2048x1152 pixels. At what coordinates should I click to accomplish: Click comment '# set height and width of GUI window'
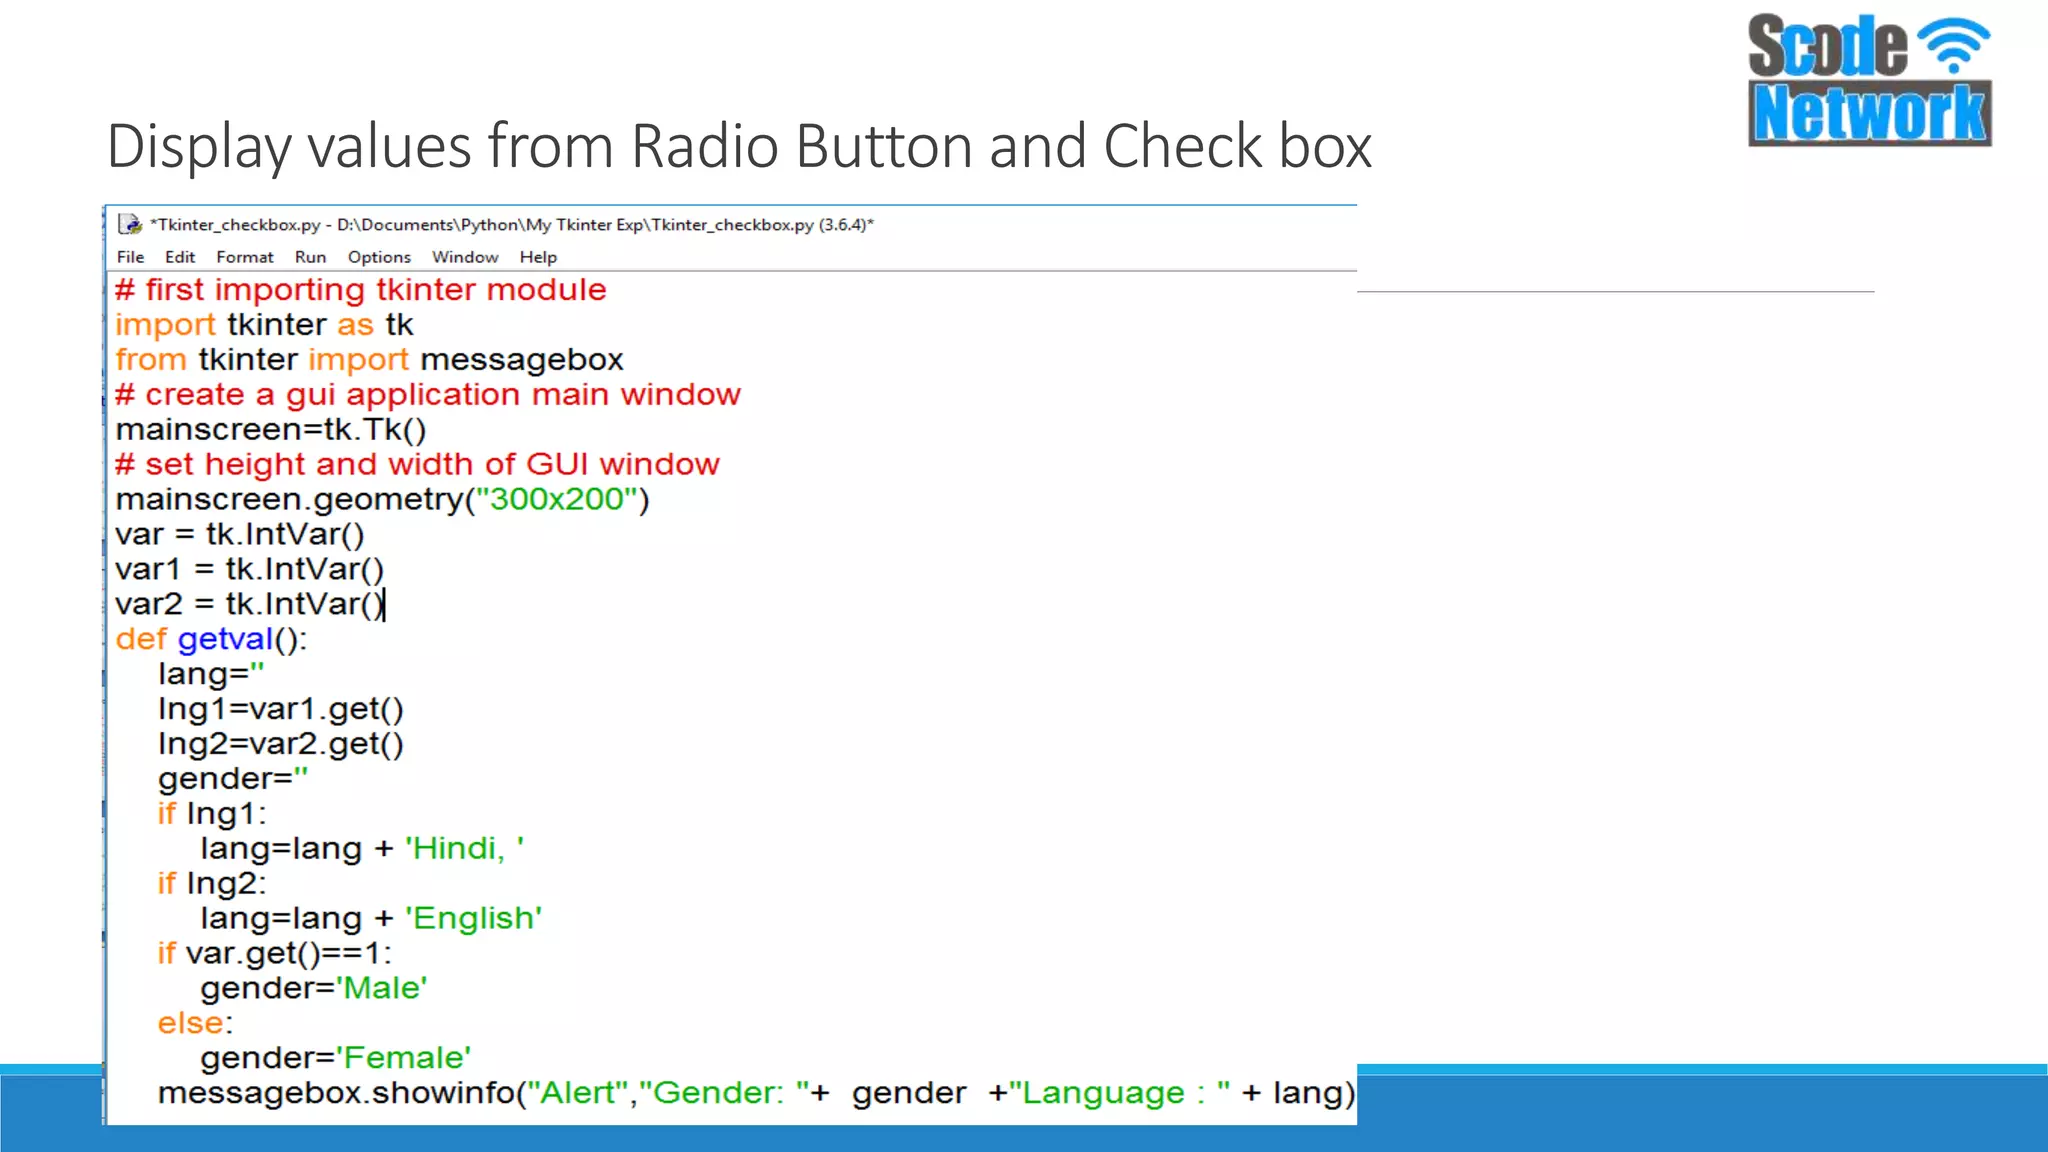pyautogui.click(x=417, y=465)
